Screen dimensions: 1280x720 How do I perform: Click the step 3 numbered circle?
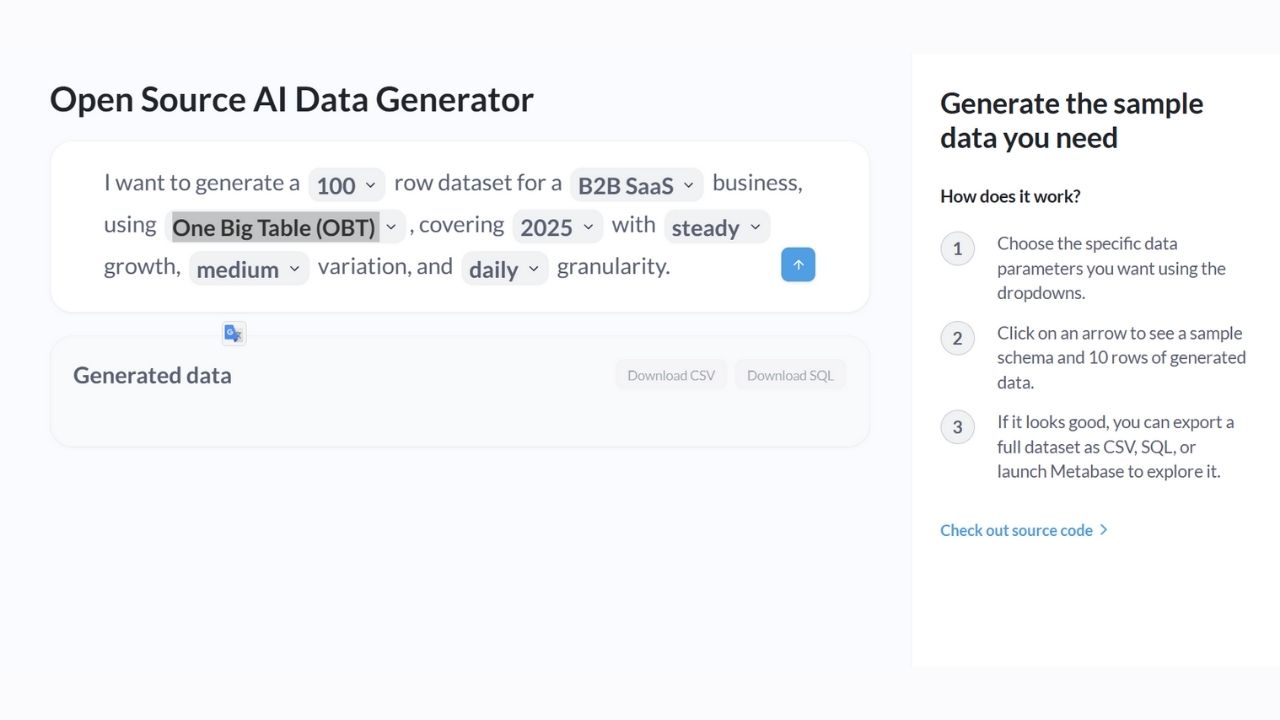click(x=957, y=427)
